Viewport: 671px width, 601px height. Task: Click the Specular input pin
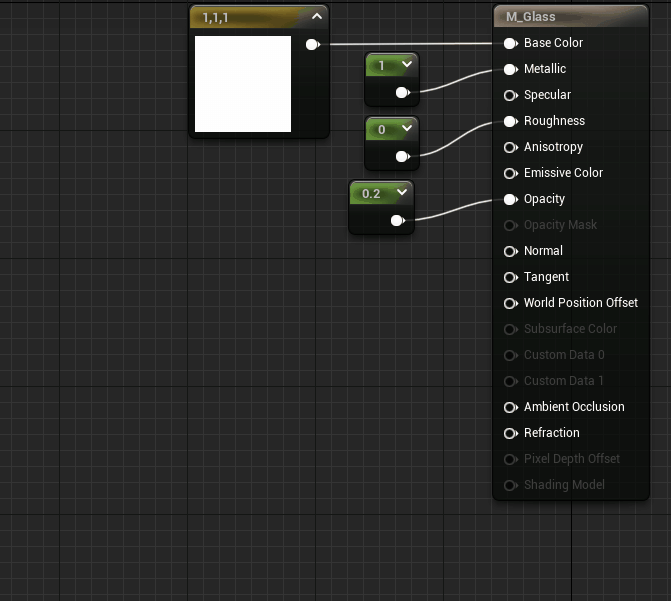[x=511, y=95]
